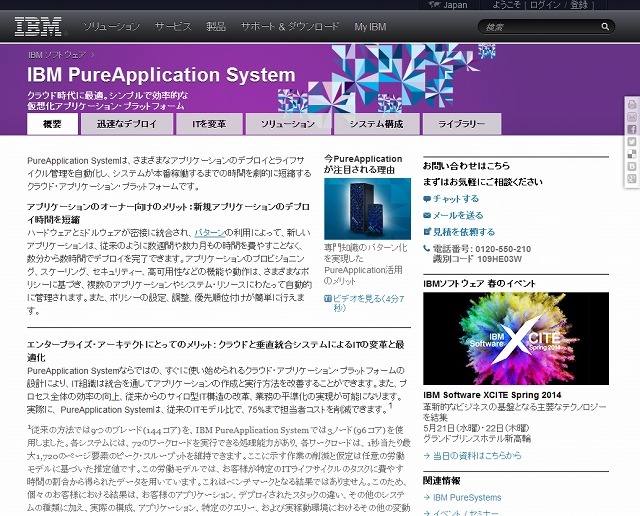Click the グランドプリンスホテル新高輪 venue text

477,439
